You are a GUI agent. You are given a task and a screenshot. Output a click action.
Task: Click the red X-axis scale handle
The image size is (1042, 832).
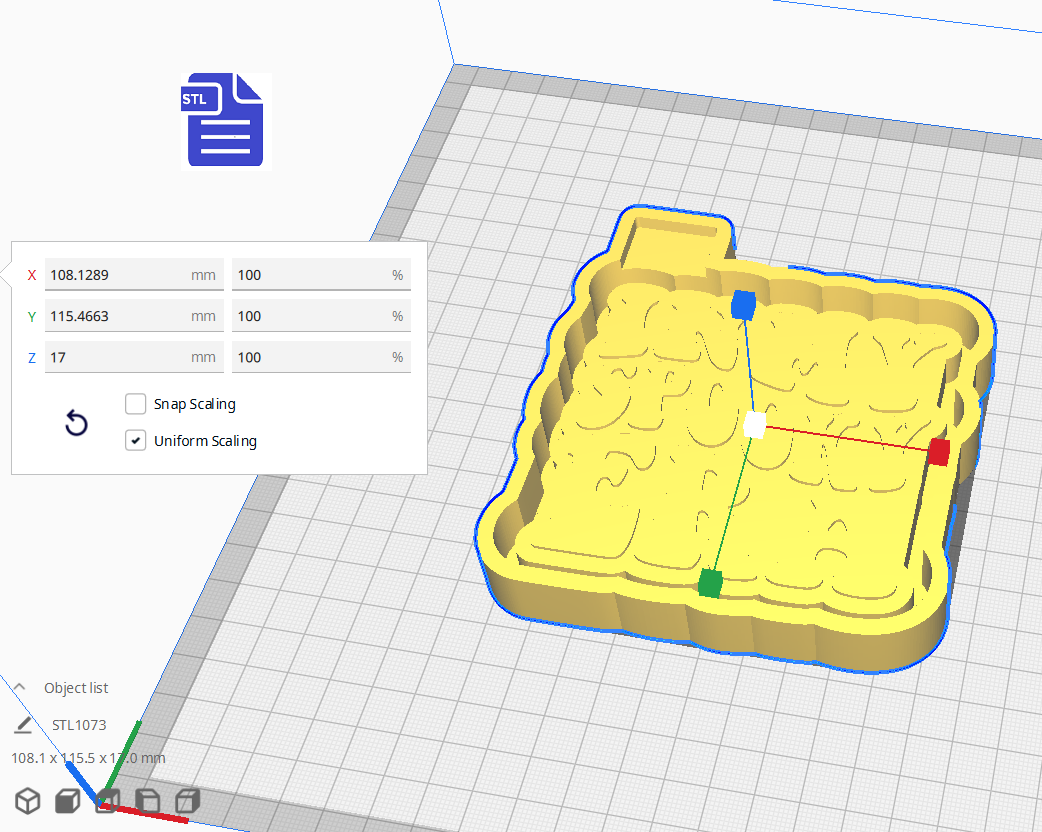(938, 452)
